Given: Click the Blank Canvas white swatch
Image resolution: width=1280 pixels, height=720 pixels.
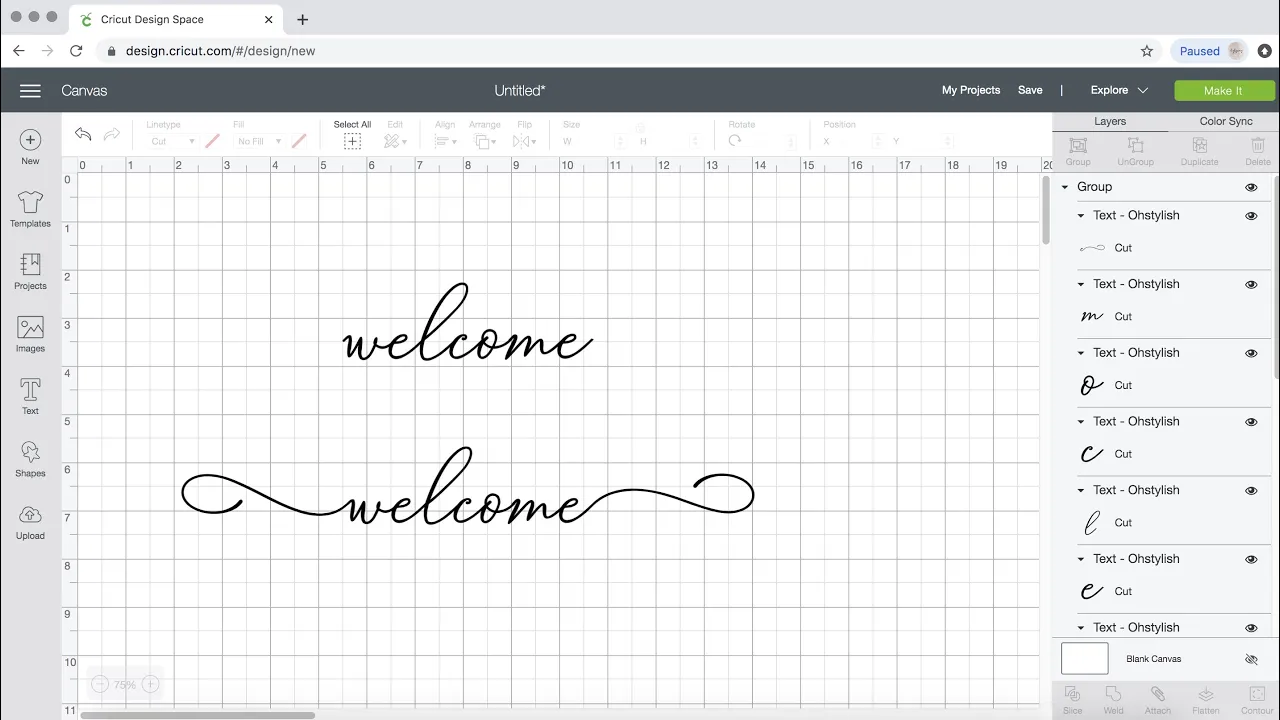Looking at the screenshot, I should point(1085,659).
